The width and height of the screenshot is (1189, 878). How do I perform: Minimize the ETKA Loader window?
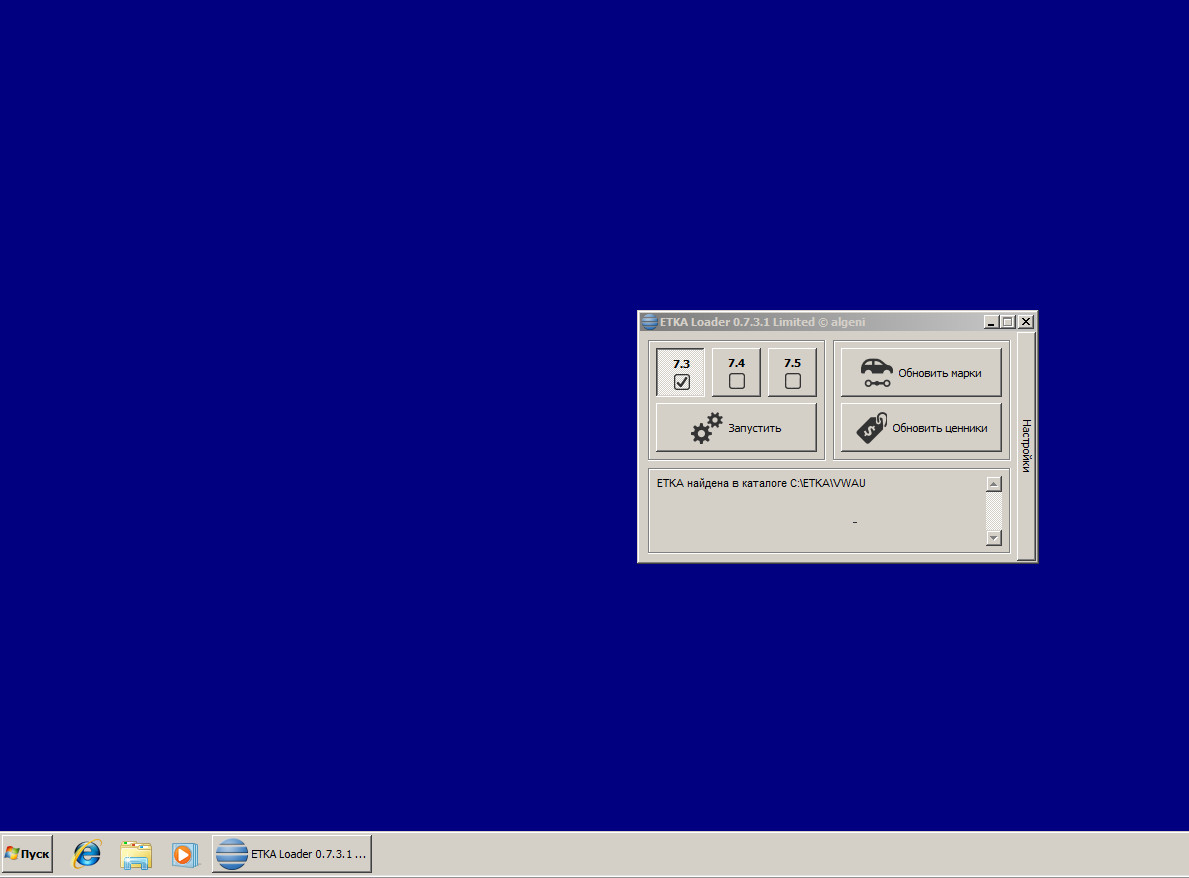990,322
